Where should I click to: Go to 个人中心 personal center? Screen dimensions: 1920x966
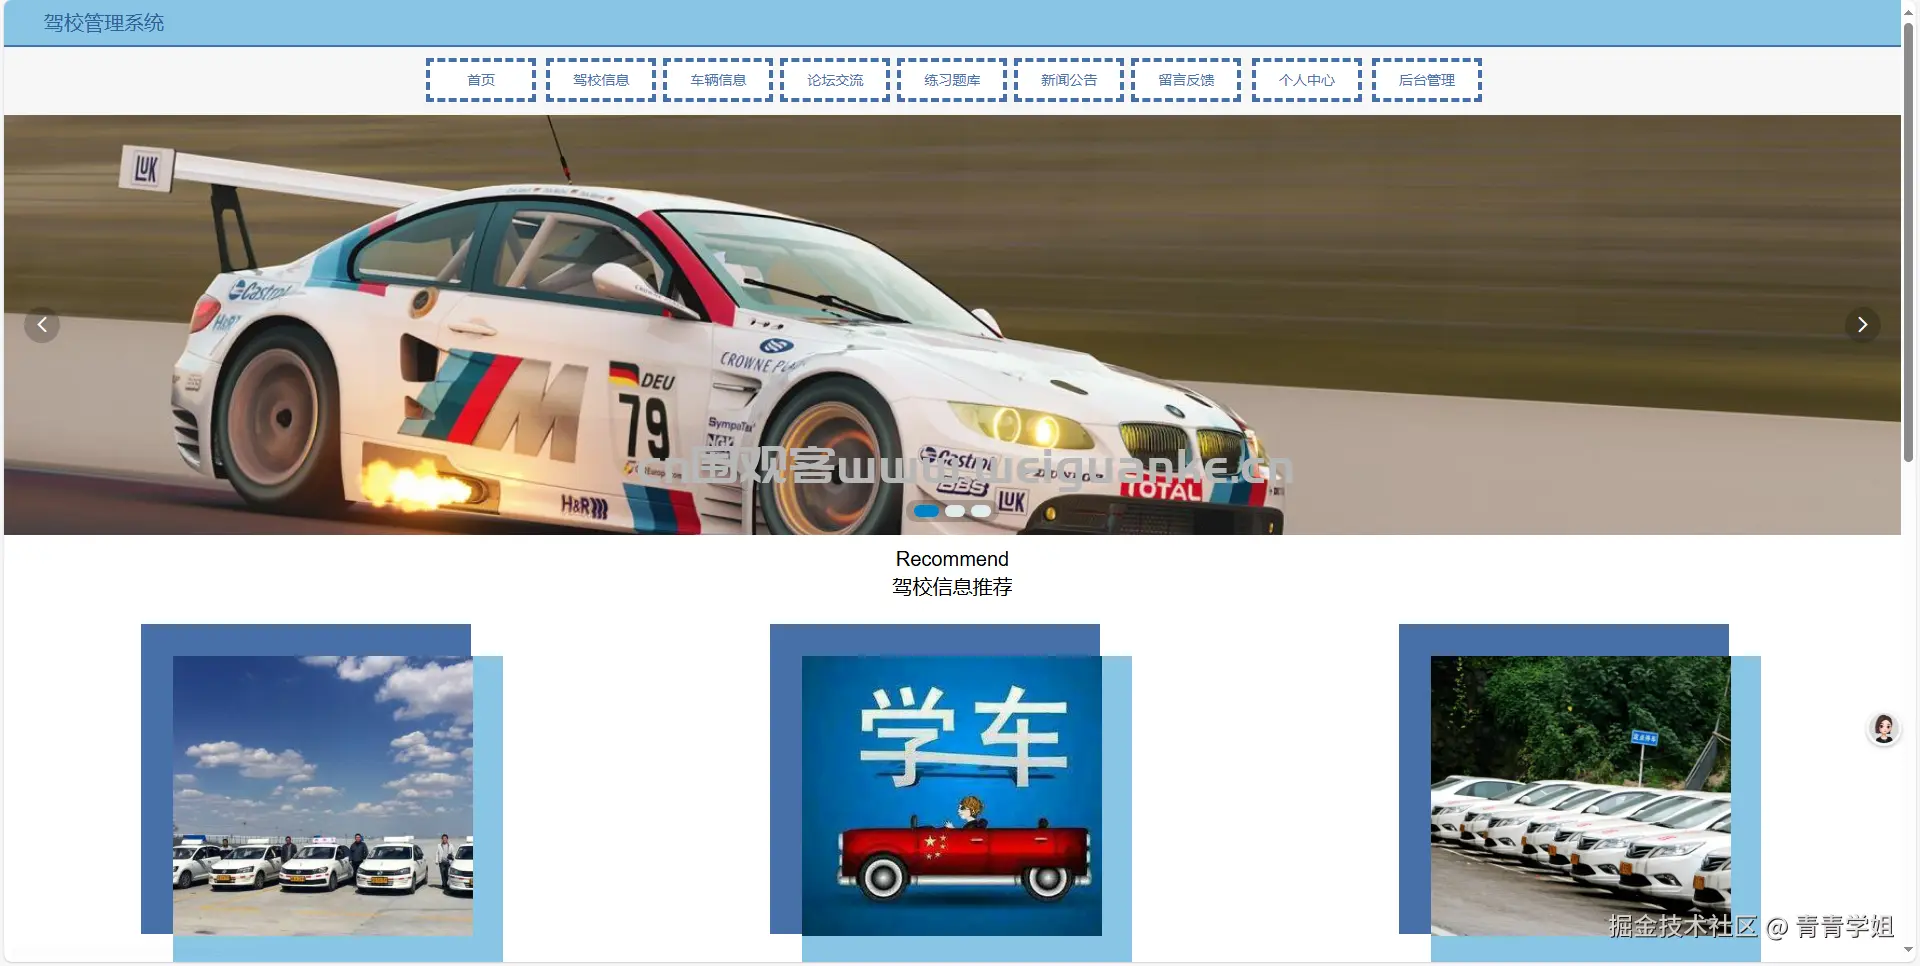point(1307,80)
